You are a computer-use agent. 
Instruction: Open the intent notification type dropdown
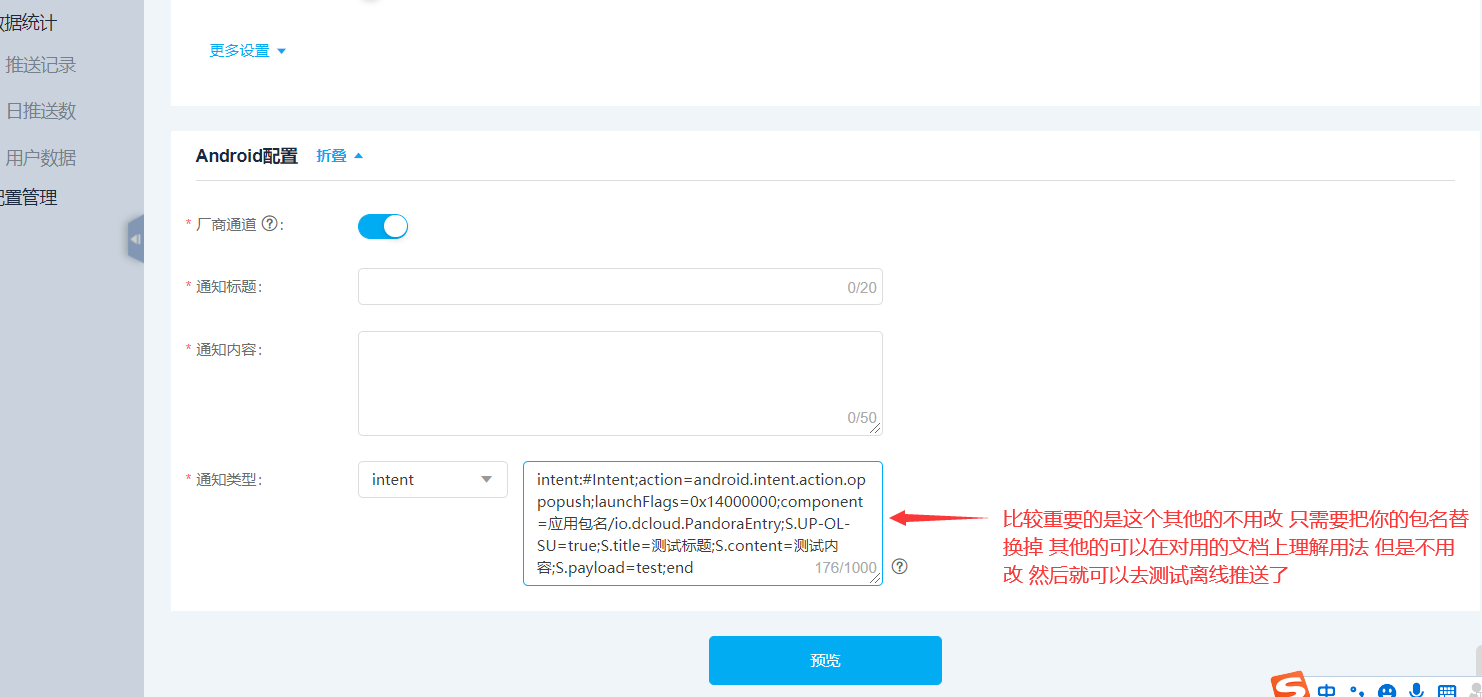[x=433, y=479]
